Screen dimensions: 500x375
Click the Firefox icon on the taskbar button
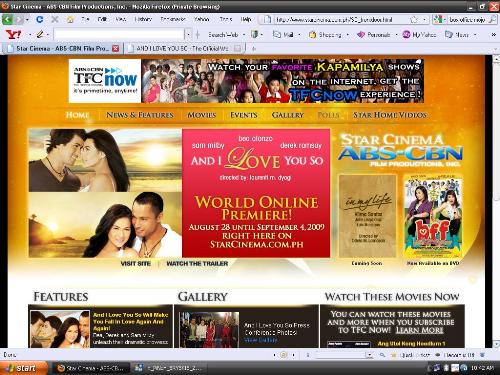coord(61,368)
